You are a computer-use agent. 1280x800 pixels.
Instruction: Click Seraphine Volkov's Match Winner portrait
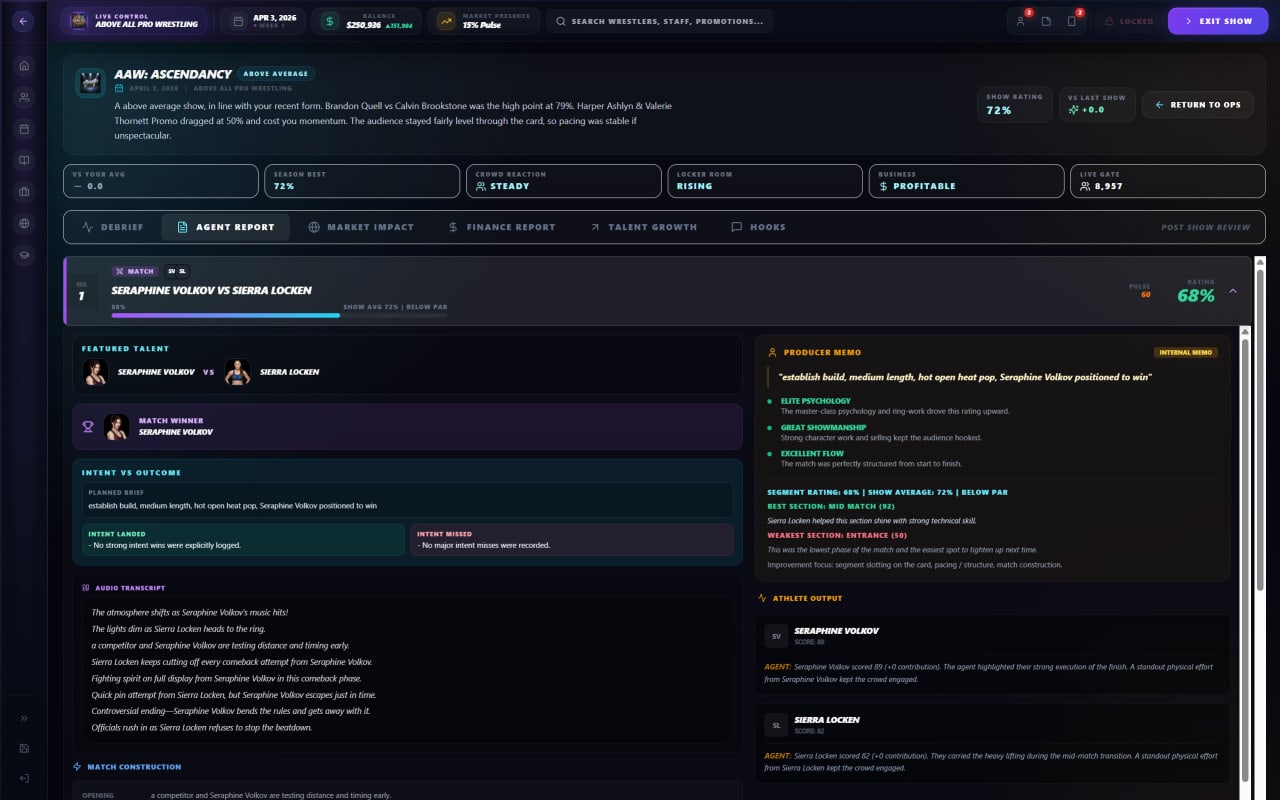click(x=117, y=427)
